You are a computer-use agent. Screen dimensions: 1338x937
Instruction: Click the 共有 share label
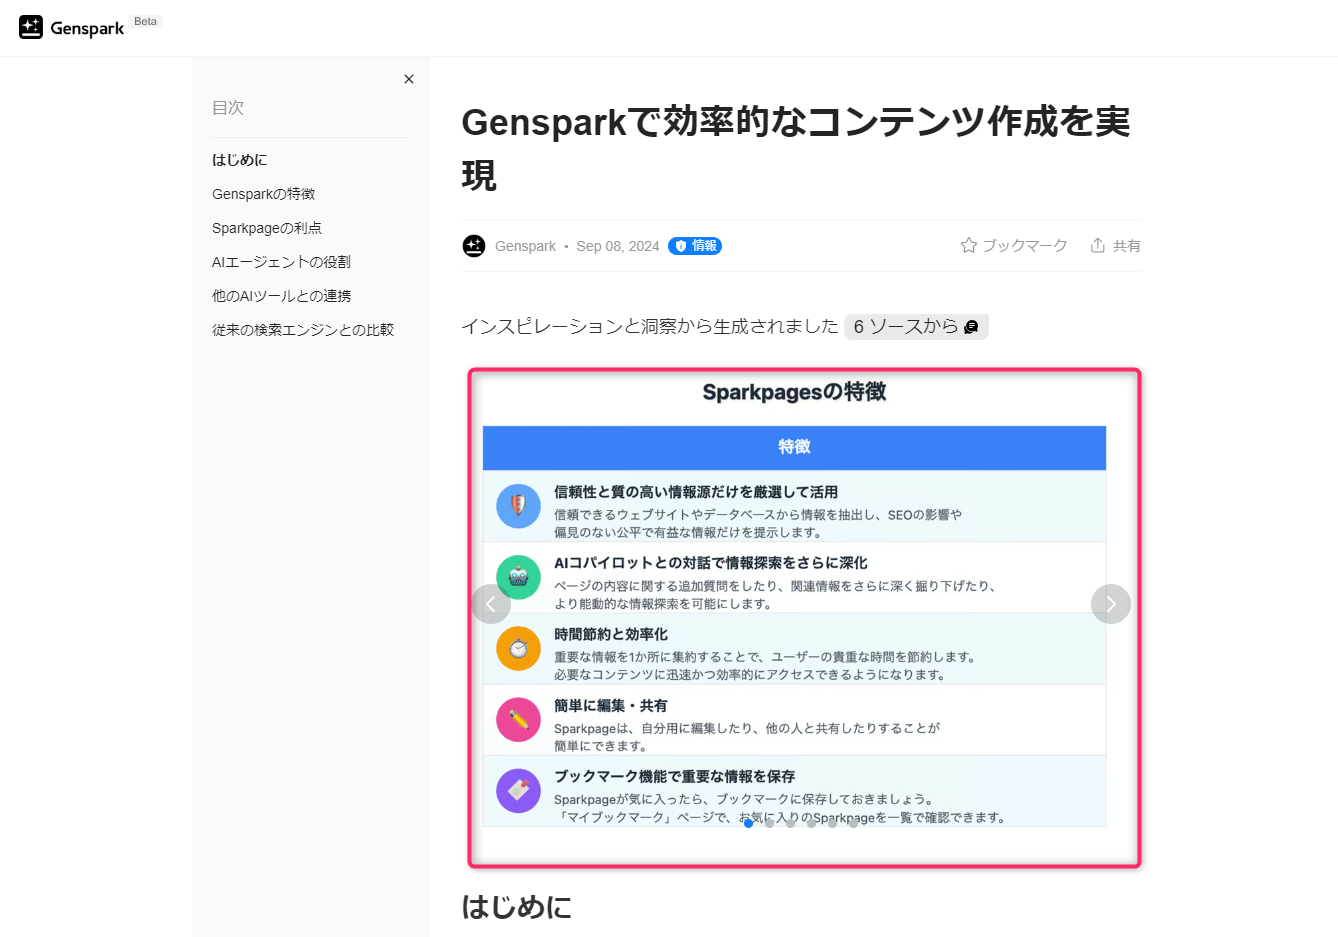[x=1126, y=245]
